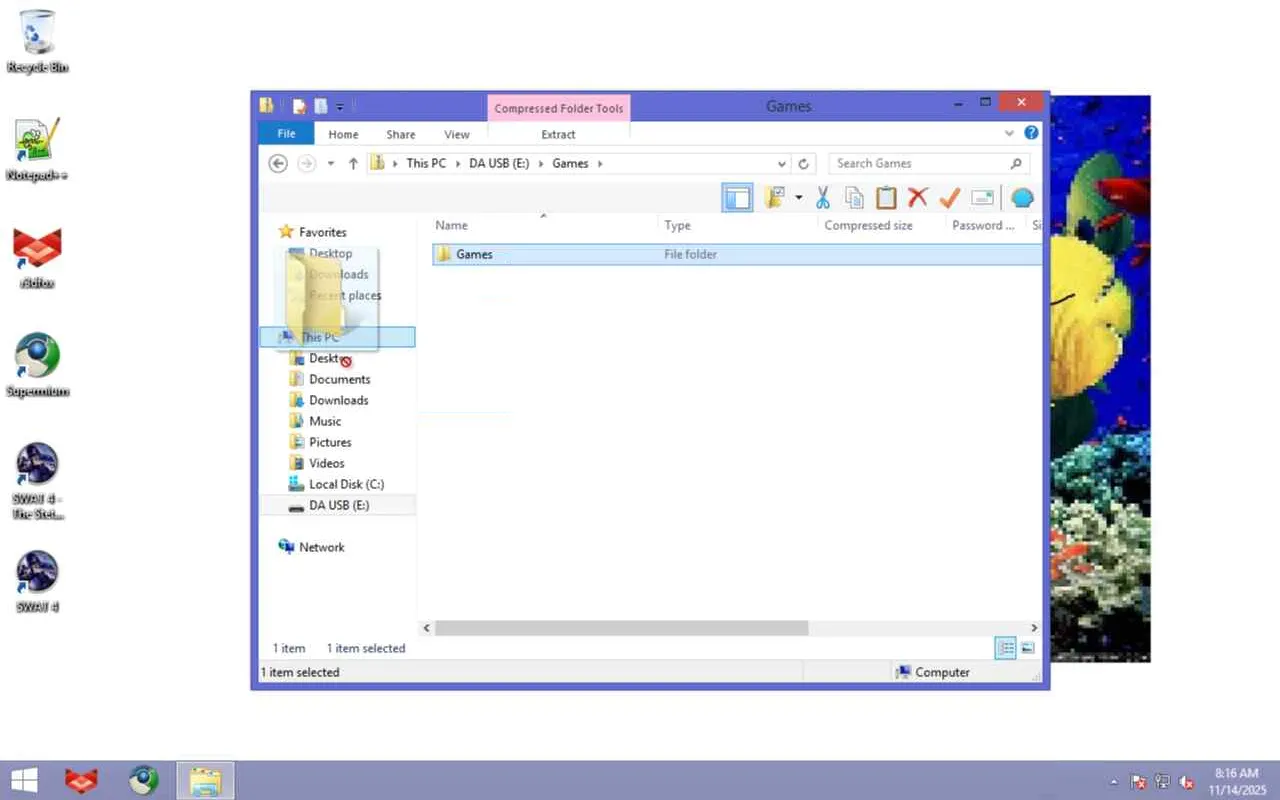
Task: Click the Copy icon in the toolbar
Action: pyautogui.click(x=854, y=198)
